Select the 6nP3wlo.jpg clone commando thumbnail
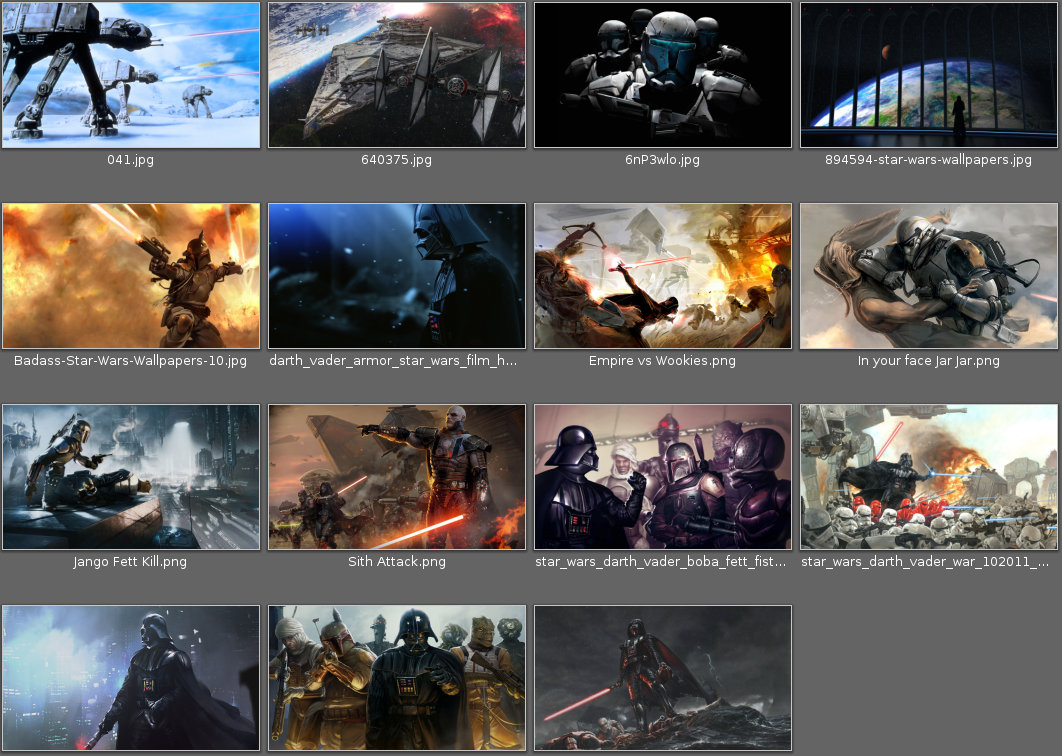The image size is (1062, 756). tap(663, 75)
